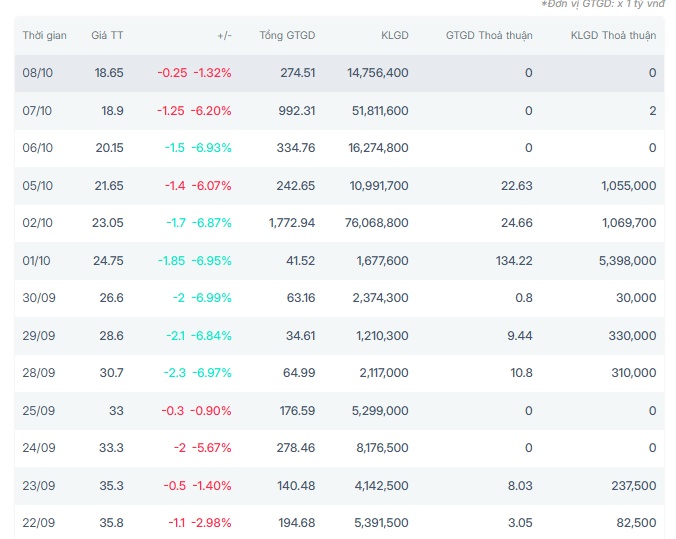Select the 06/10 date cell

38,148
